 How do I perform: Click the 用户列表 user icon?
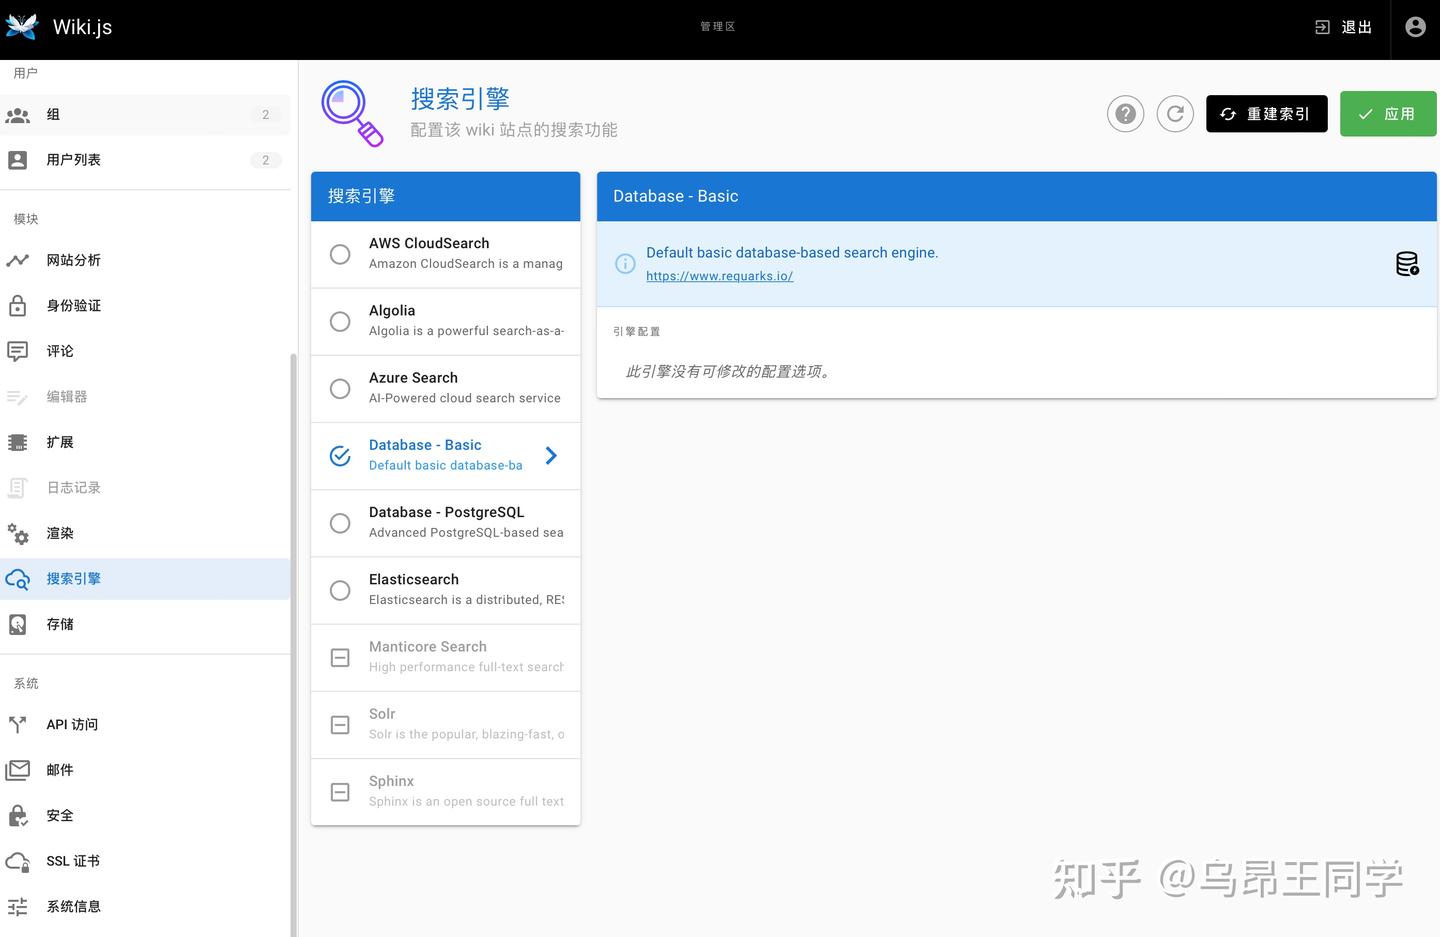(x=18, y=160)
